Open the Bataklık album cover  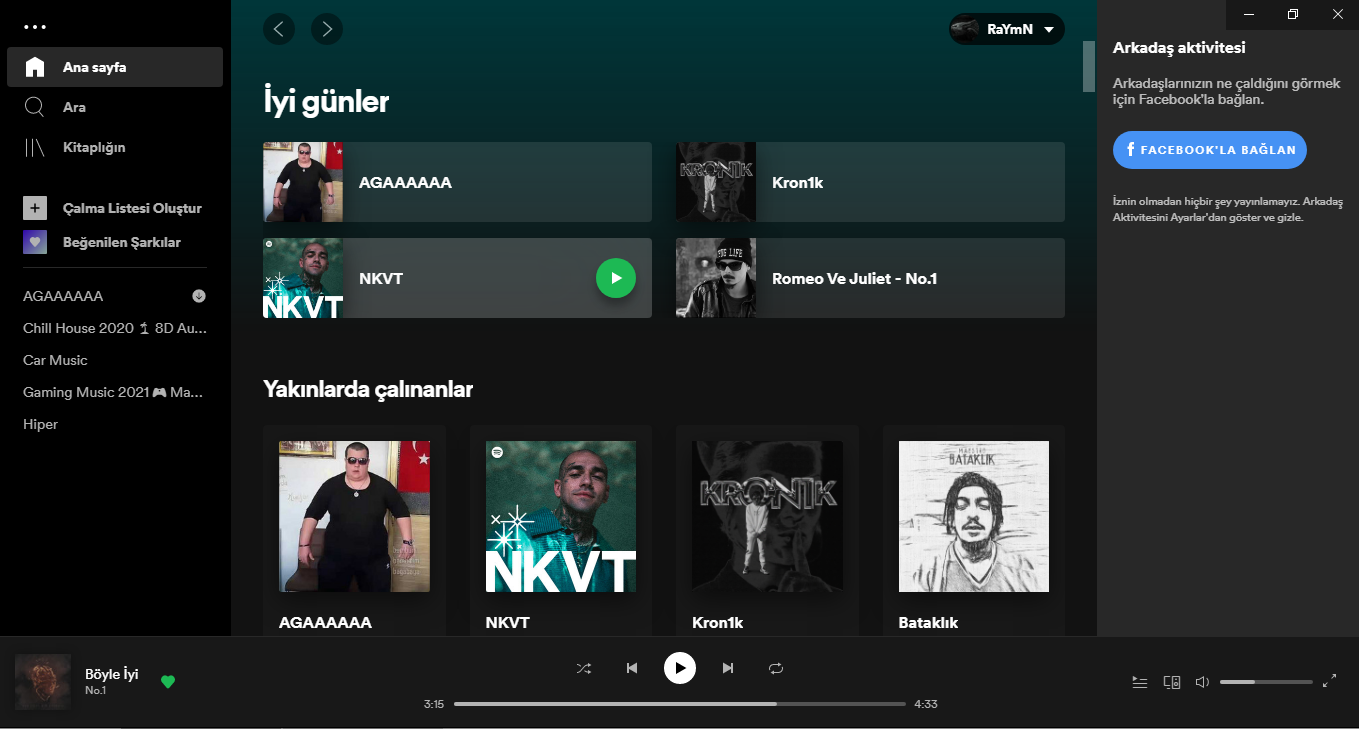(974, 516)
